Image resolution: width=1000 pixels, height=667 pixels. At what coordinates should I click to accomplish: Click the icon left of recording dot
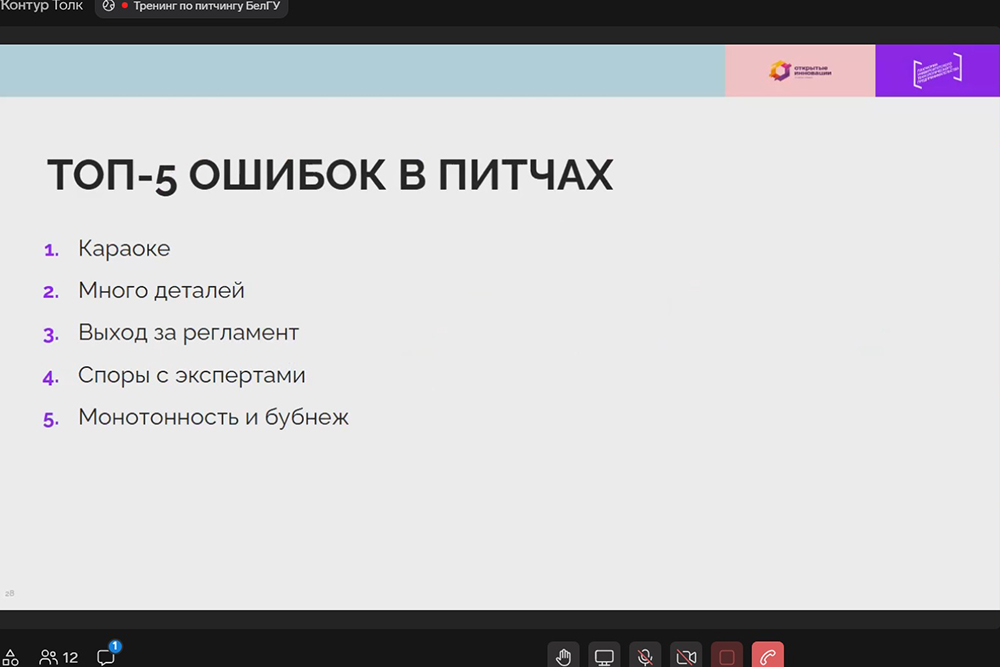109,6
